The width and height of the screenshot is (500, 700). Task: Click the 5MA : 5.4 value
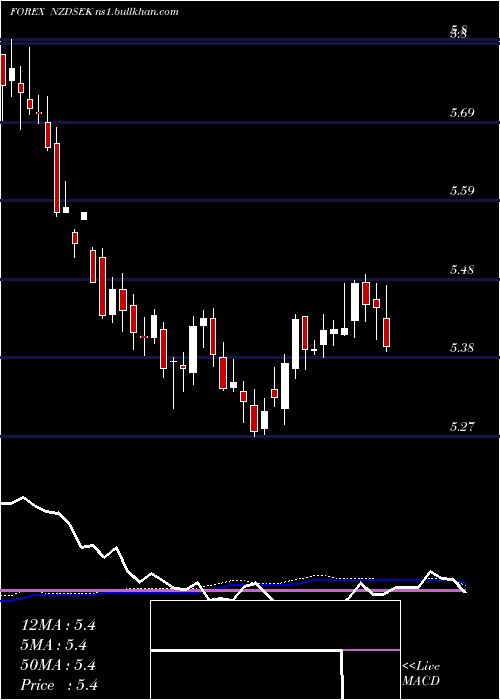[54, 645]
